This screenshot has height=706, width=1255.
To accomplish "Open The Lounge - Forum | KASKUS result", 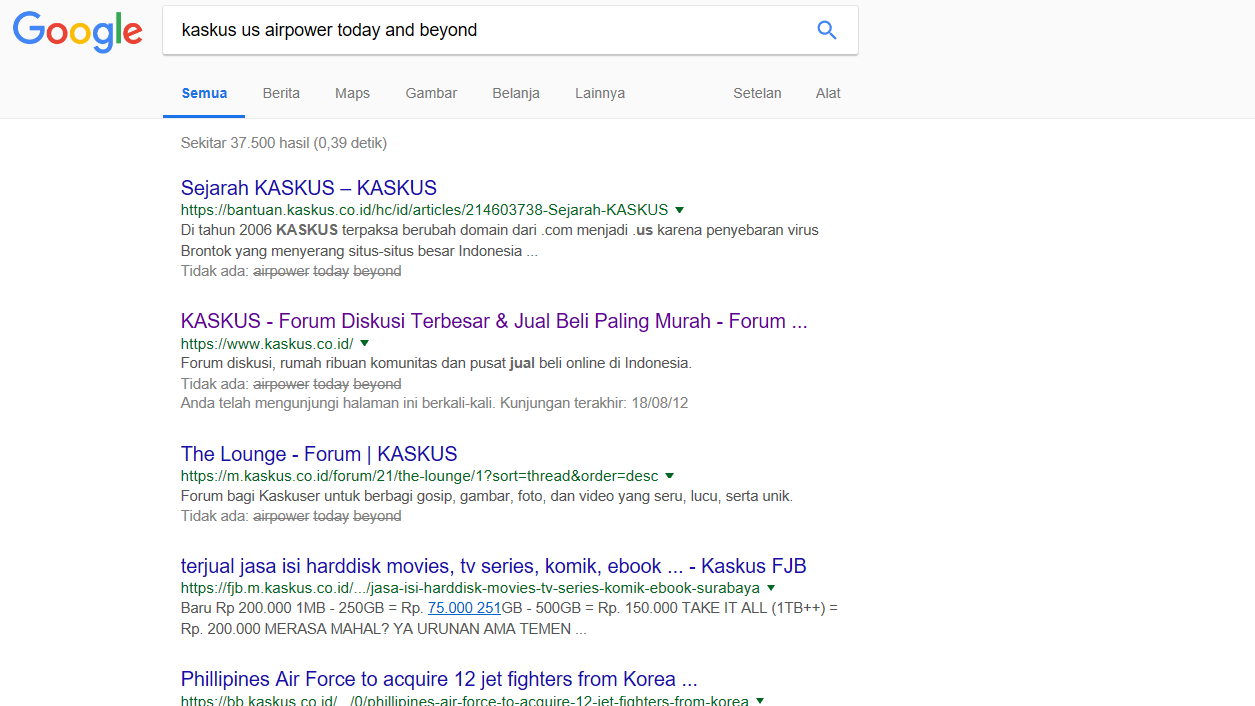I will [319, 454].
